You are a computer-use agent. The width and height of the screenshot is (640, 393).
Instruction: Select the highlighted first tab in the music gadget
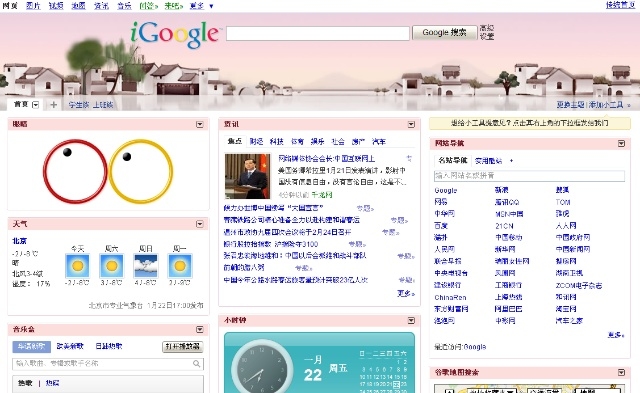(x=31, y=346)
